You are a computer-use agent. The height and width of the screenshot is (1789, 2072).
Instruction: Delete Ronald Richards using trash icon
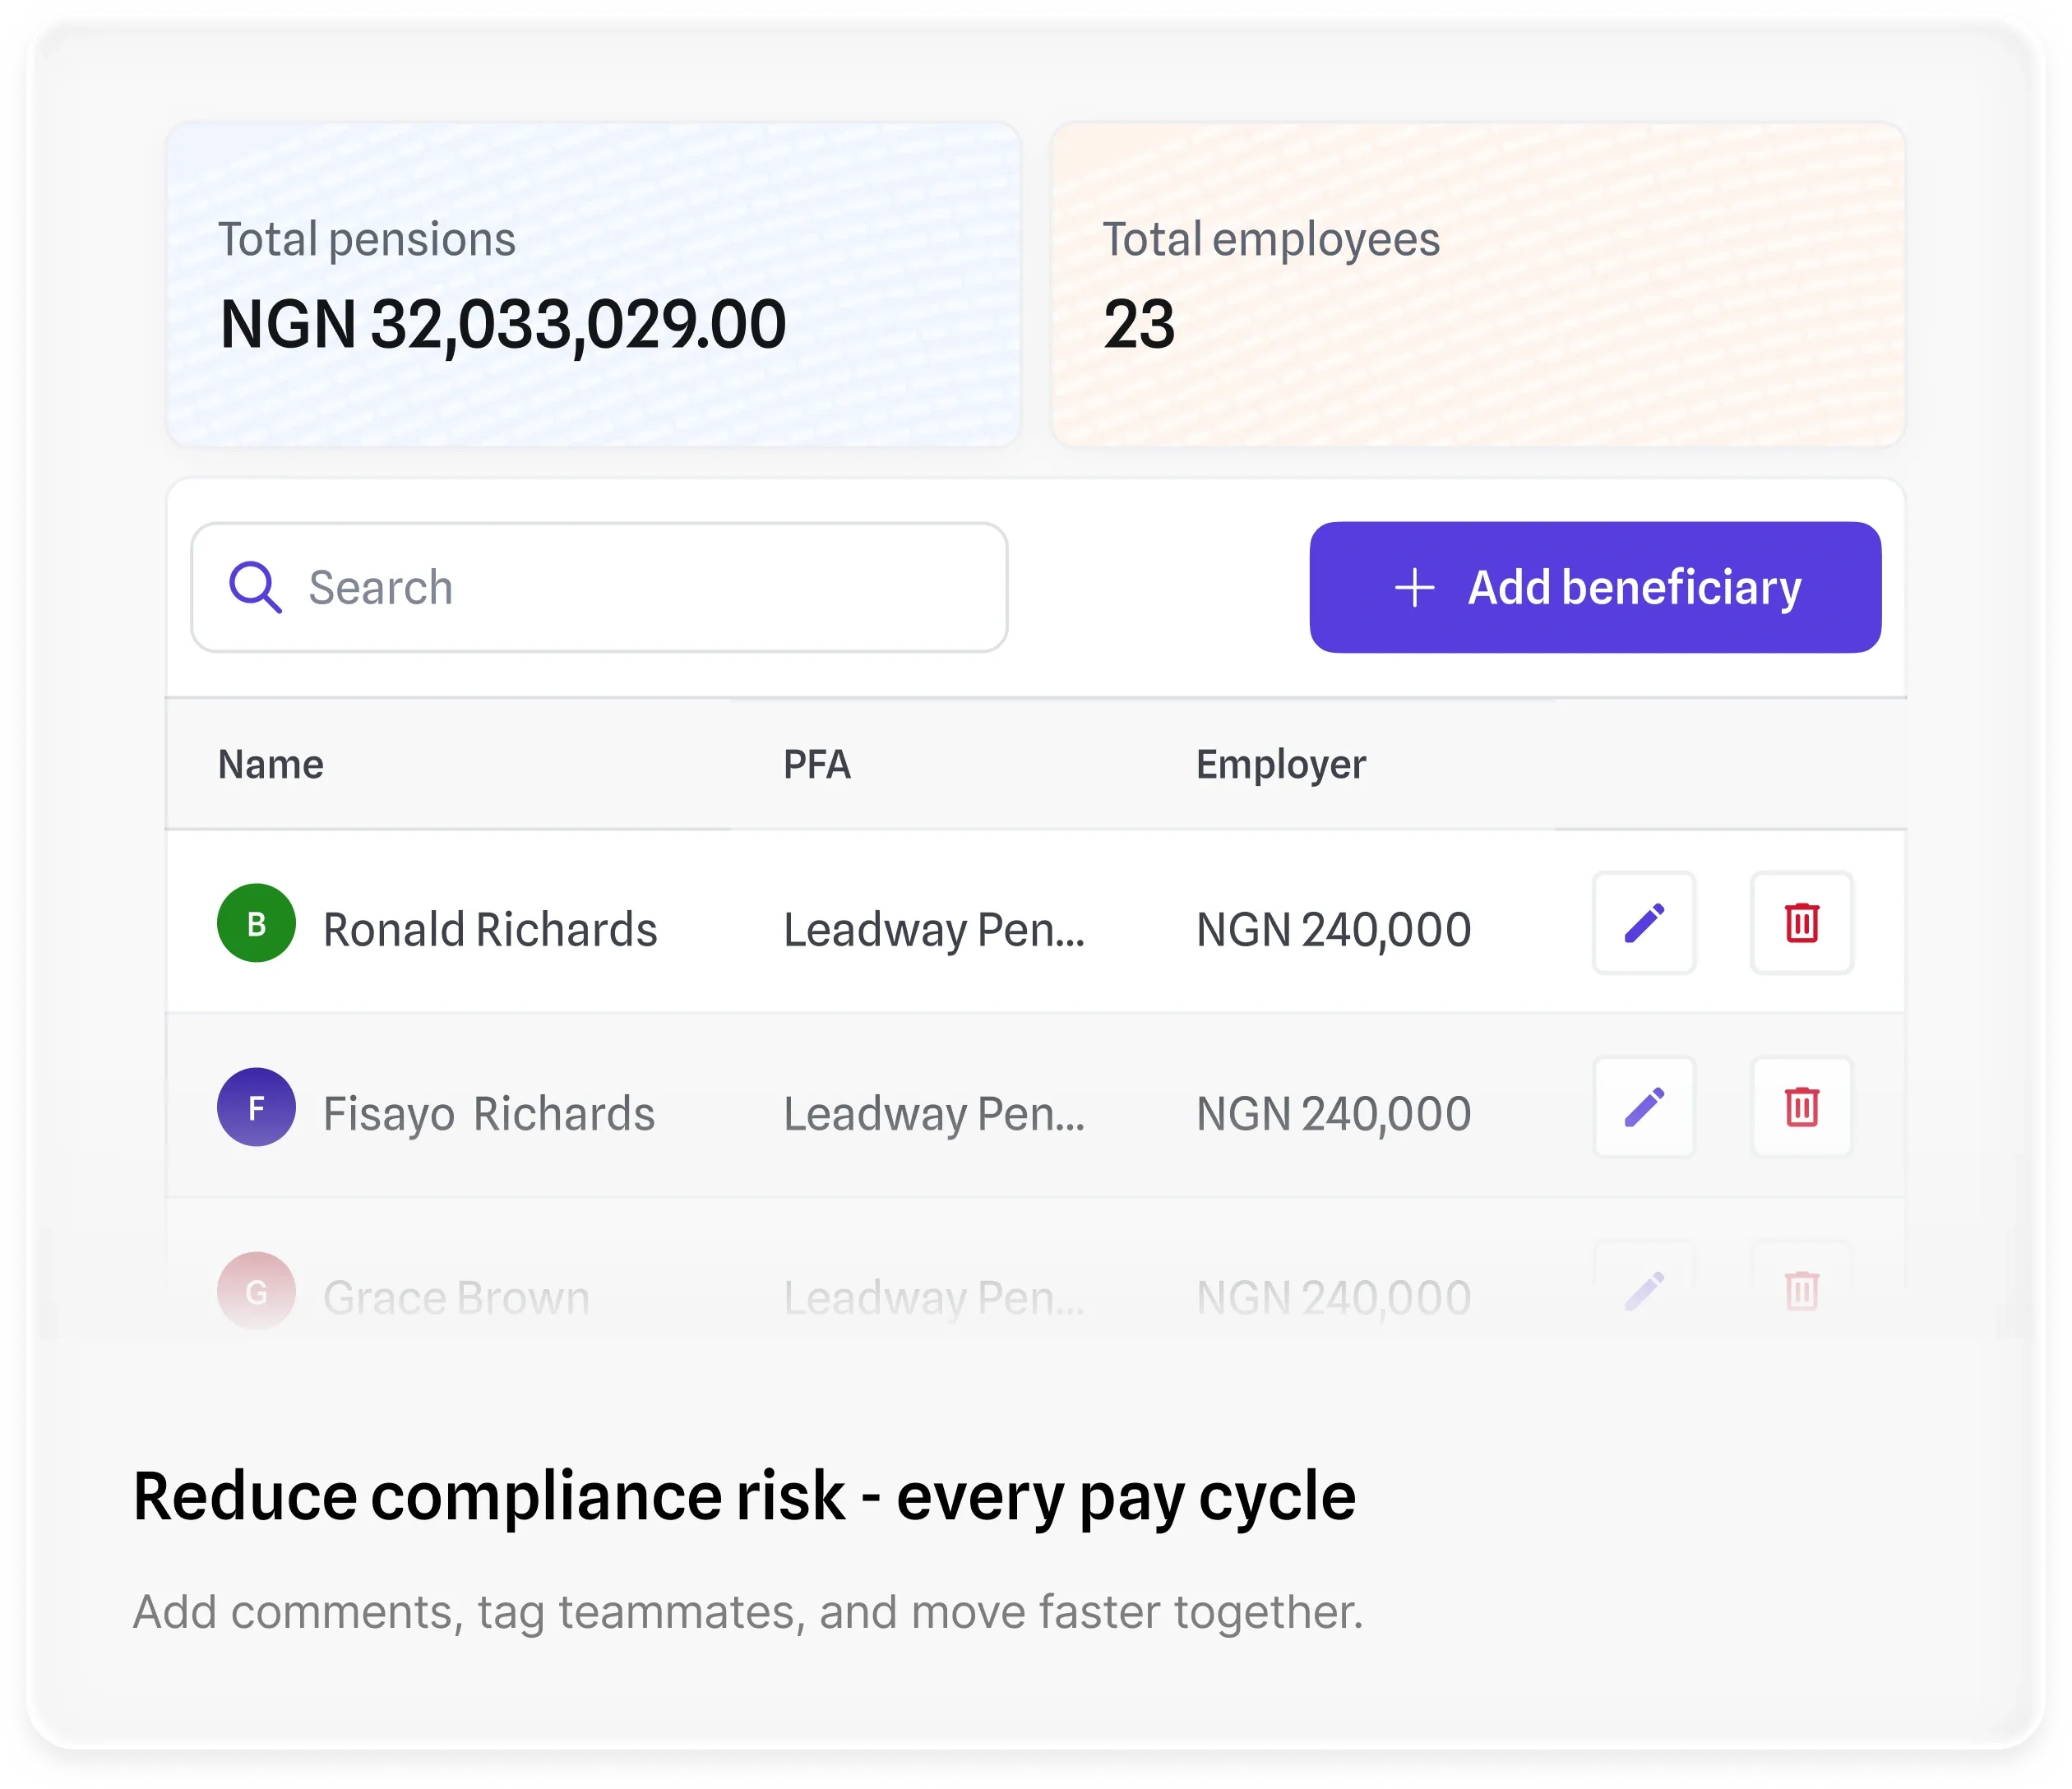pos(1801,923)
